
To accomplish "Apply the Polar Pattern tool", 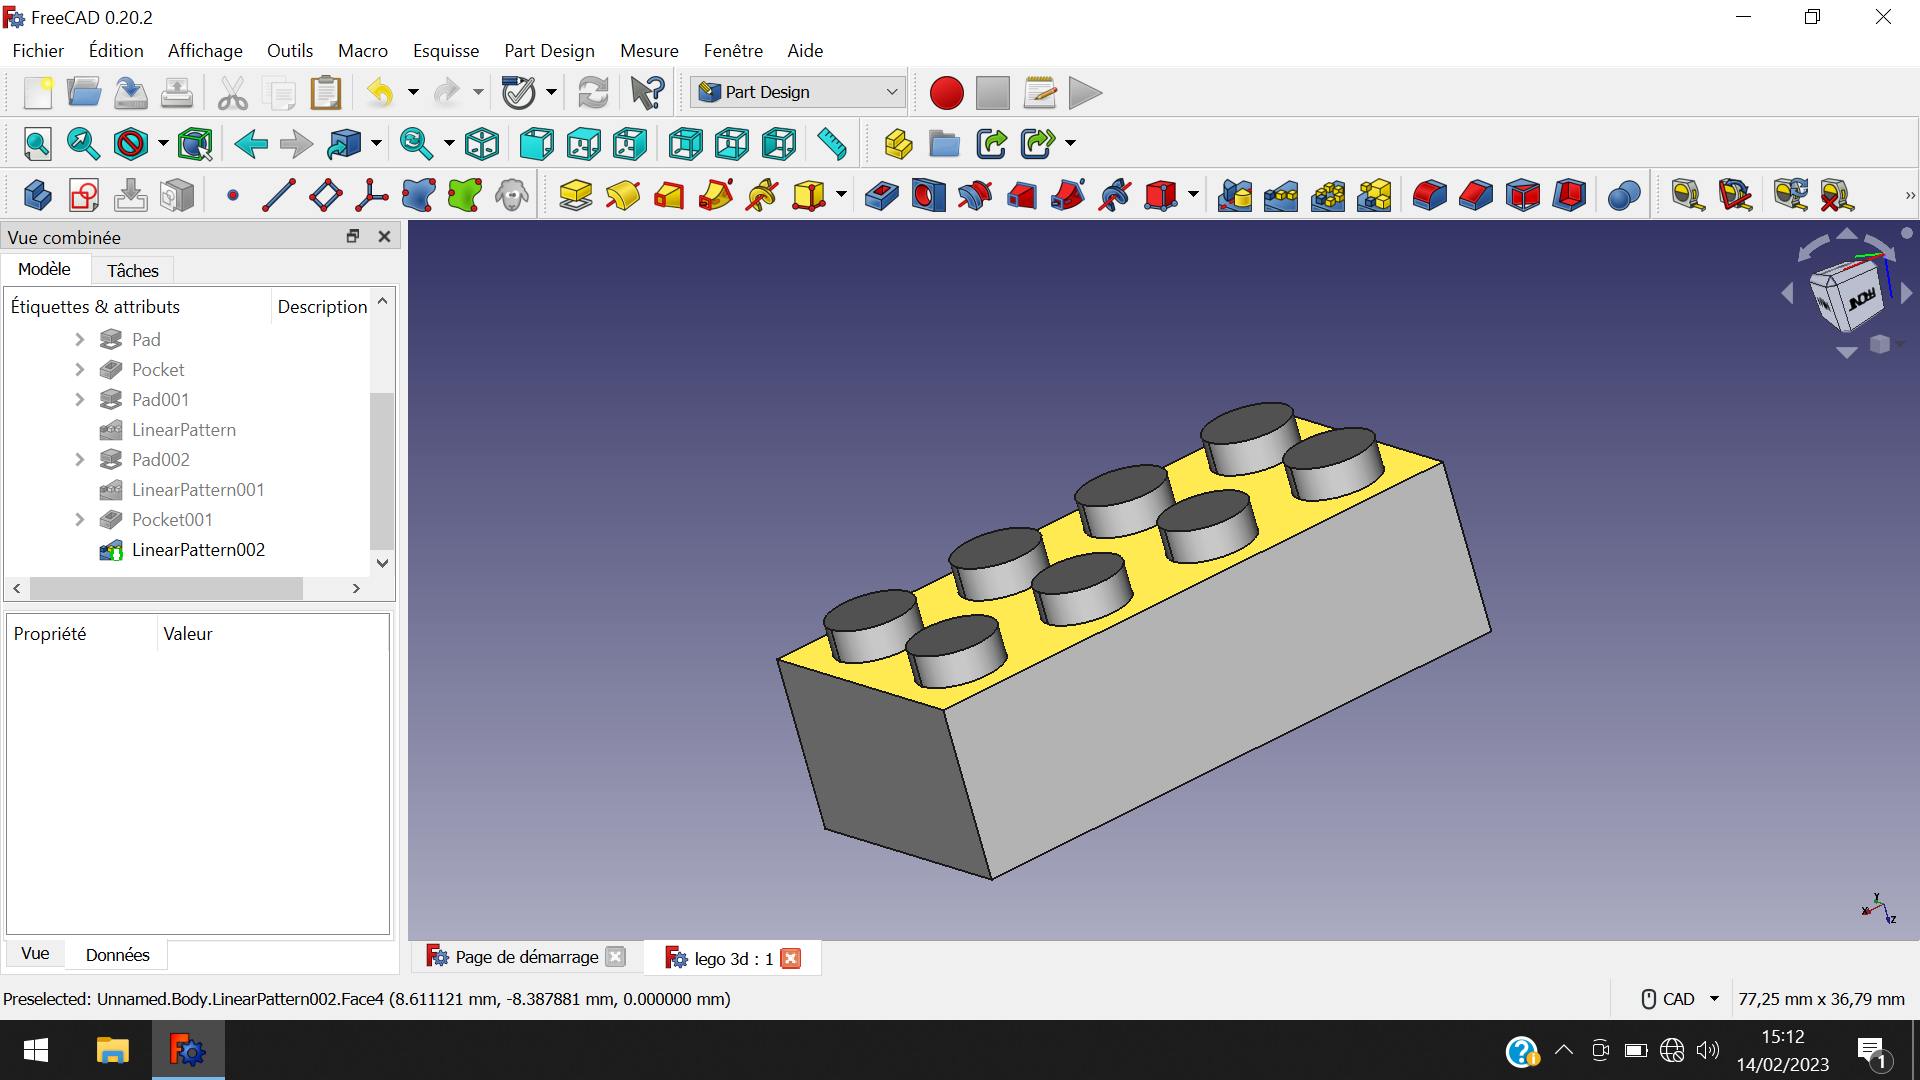I will (1328, 195).
